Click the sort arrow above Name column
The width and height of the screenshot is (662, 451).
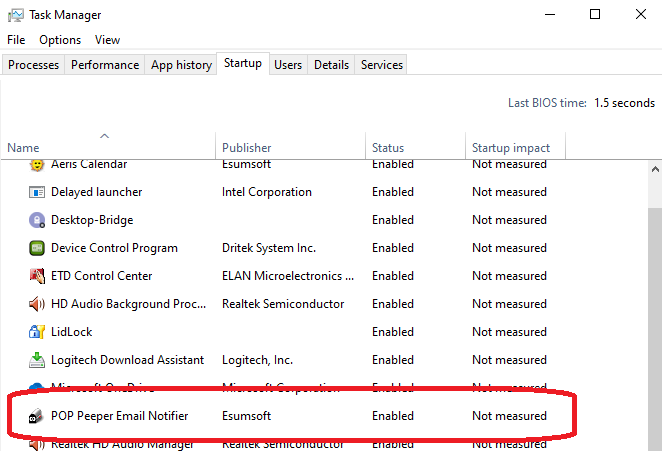click(104, 136)
